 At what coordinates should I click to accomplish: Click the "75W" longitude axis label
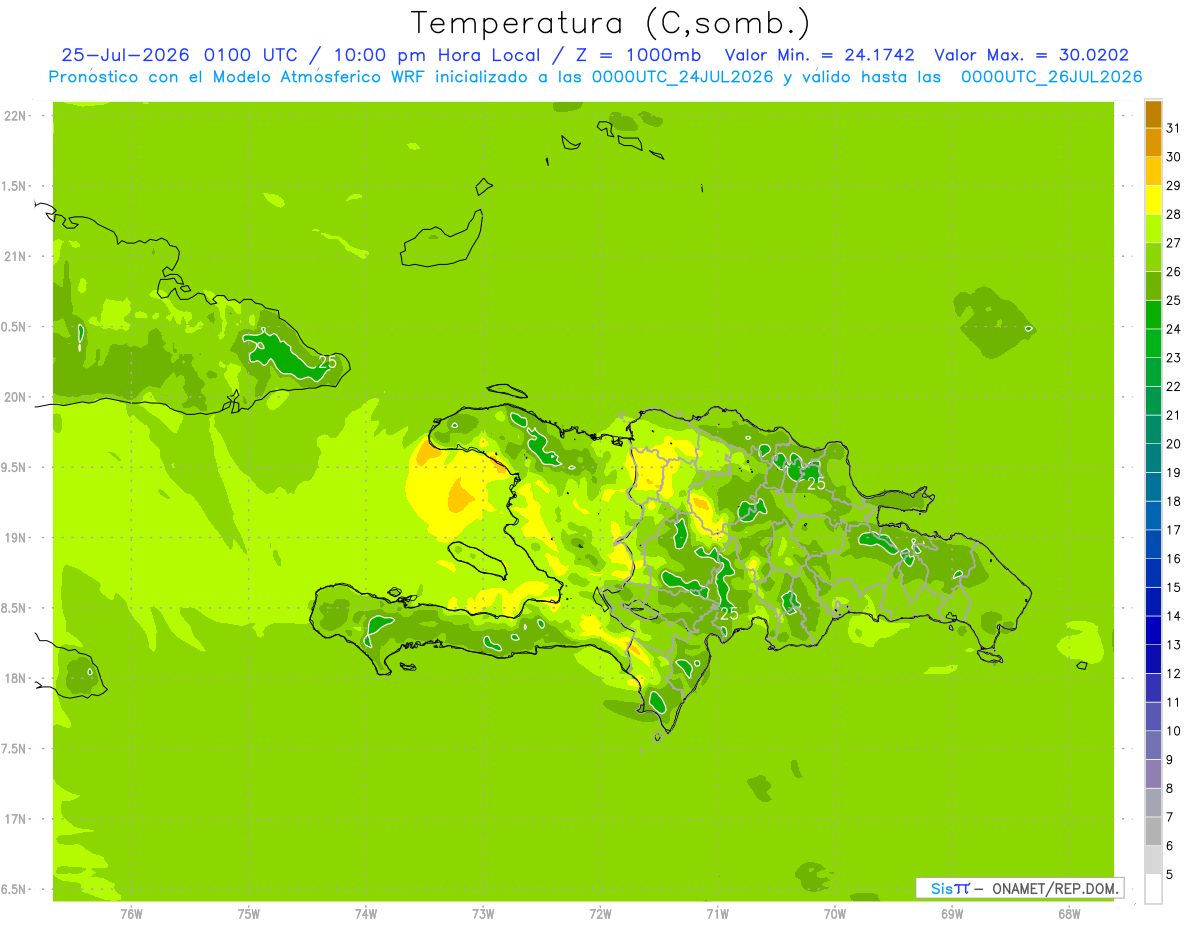click(x=249, y=914)
